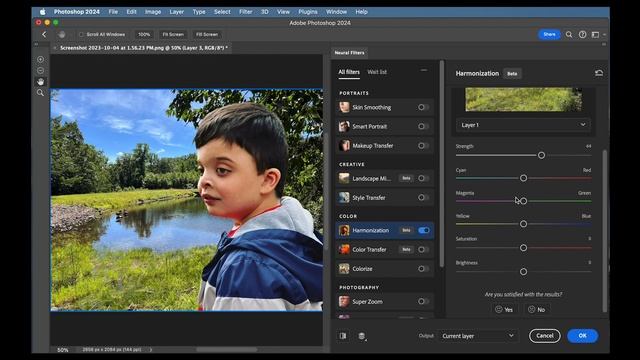Open the Filter menu
Image resolution: width=640 pixels, height=360 pixels.
click(245, 12)
